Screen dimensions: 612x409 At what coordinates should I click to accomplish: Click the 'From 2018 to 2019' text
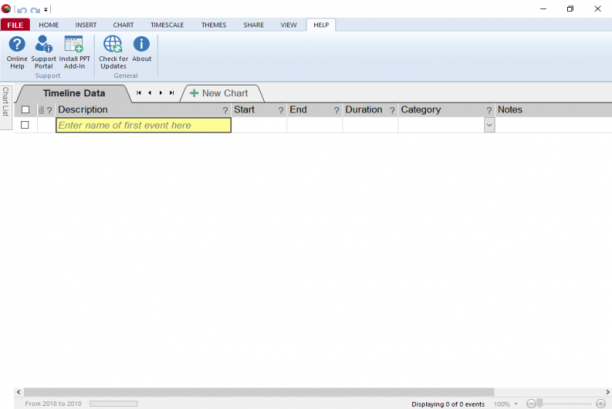point(53,404)
